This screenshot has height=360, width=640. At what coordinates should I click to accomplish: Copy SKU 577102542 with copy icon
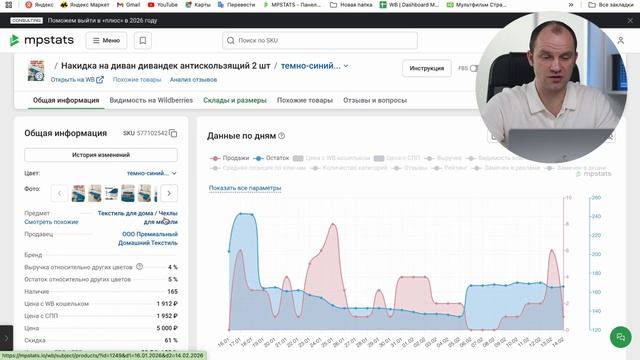tap(173, 133)
